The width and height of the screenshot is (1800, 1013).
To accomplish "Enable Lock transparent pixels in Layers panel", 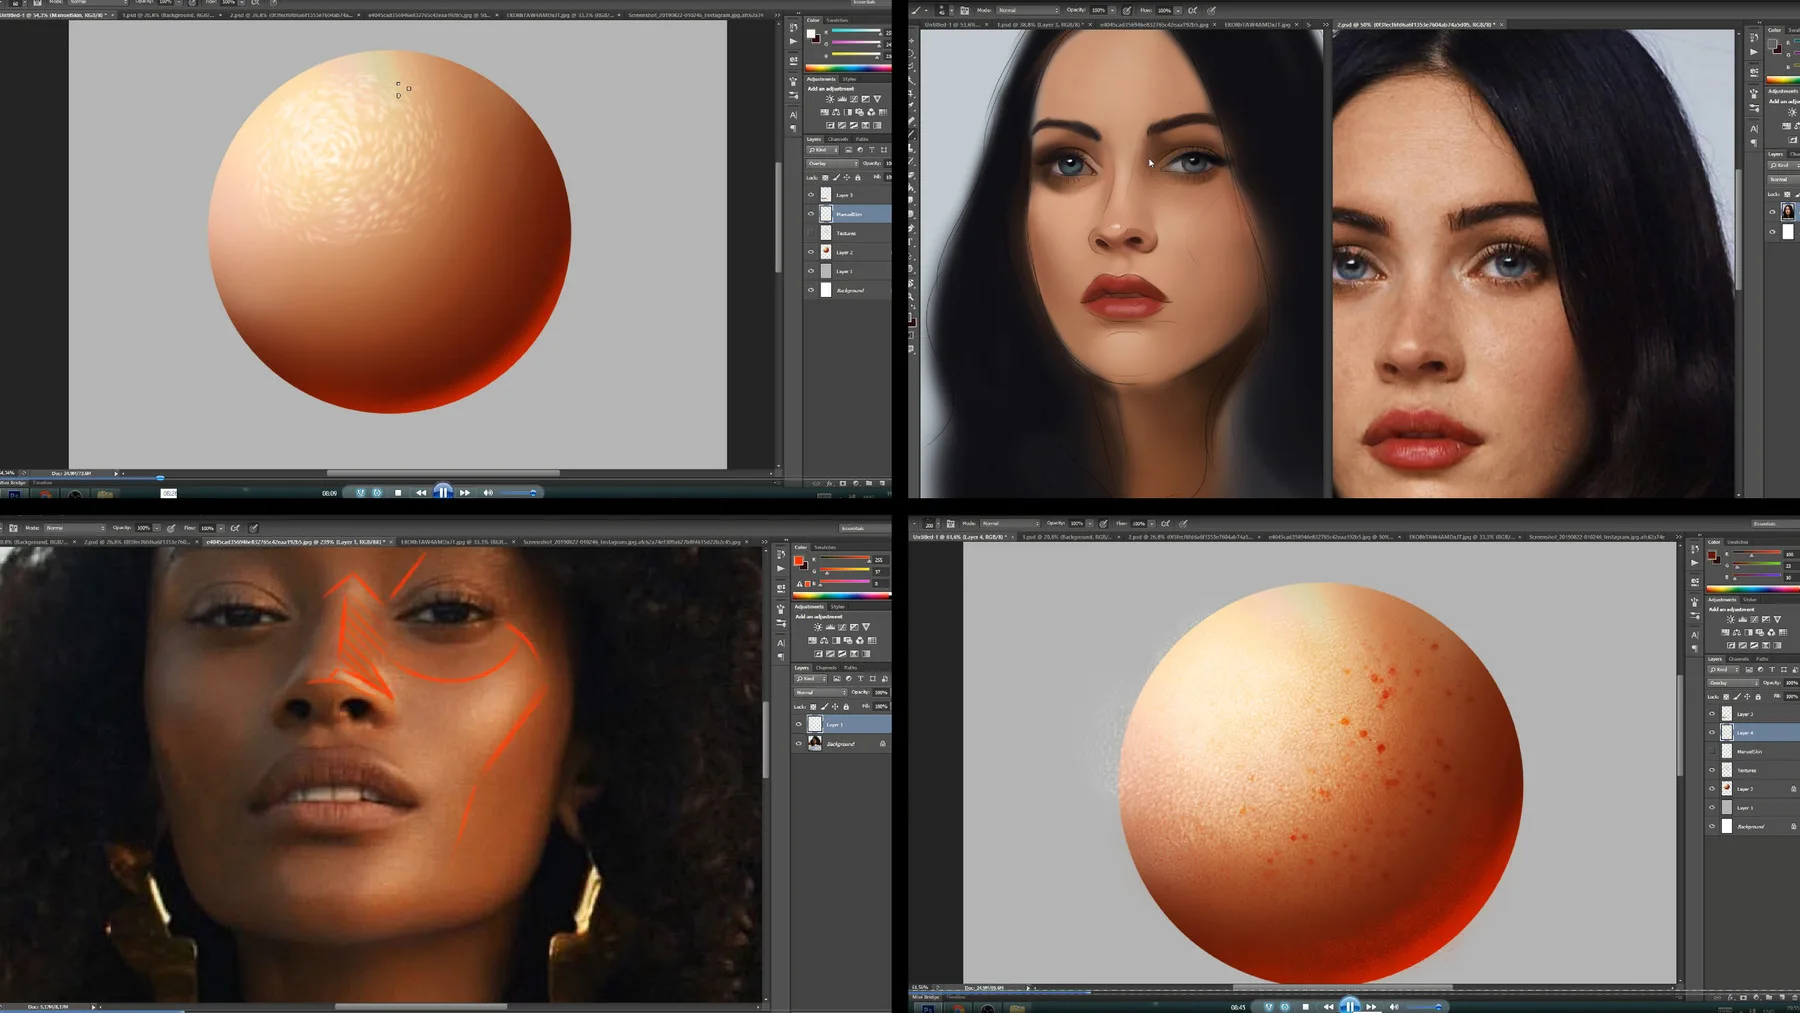I will point(824,177).
